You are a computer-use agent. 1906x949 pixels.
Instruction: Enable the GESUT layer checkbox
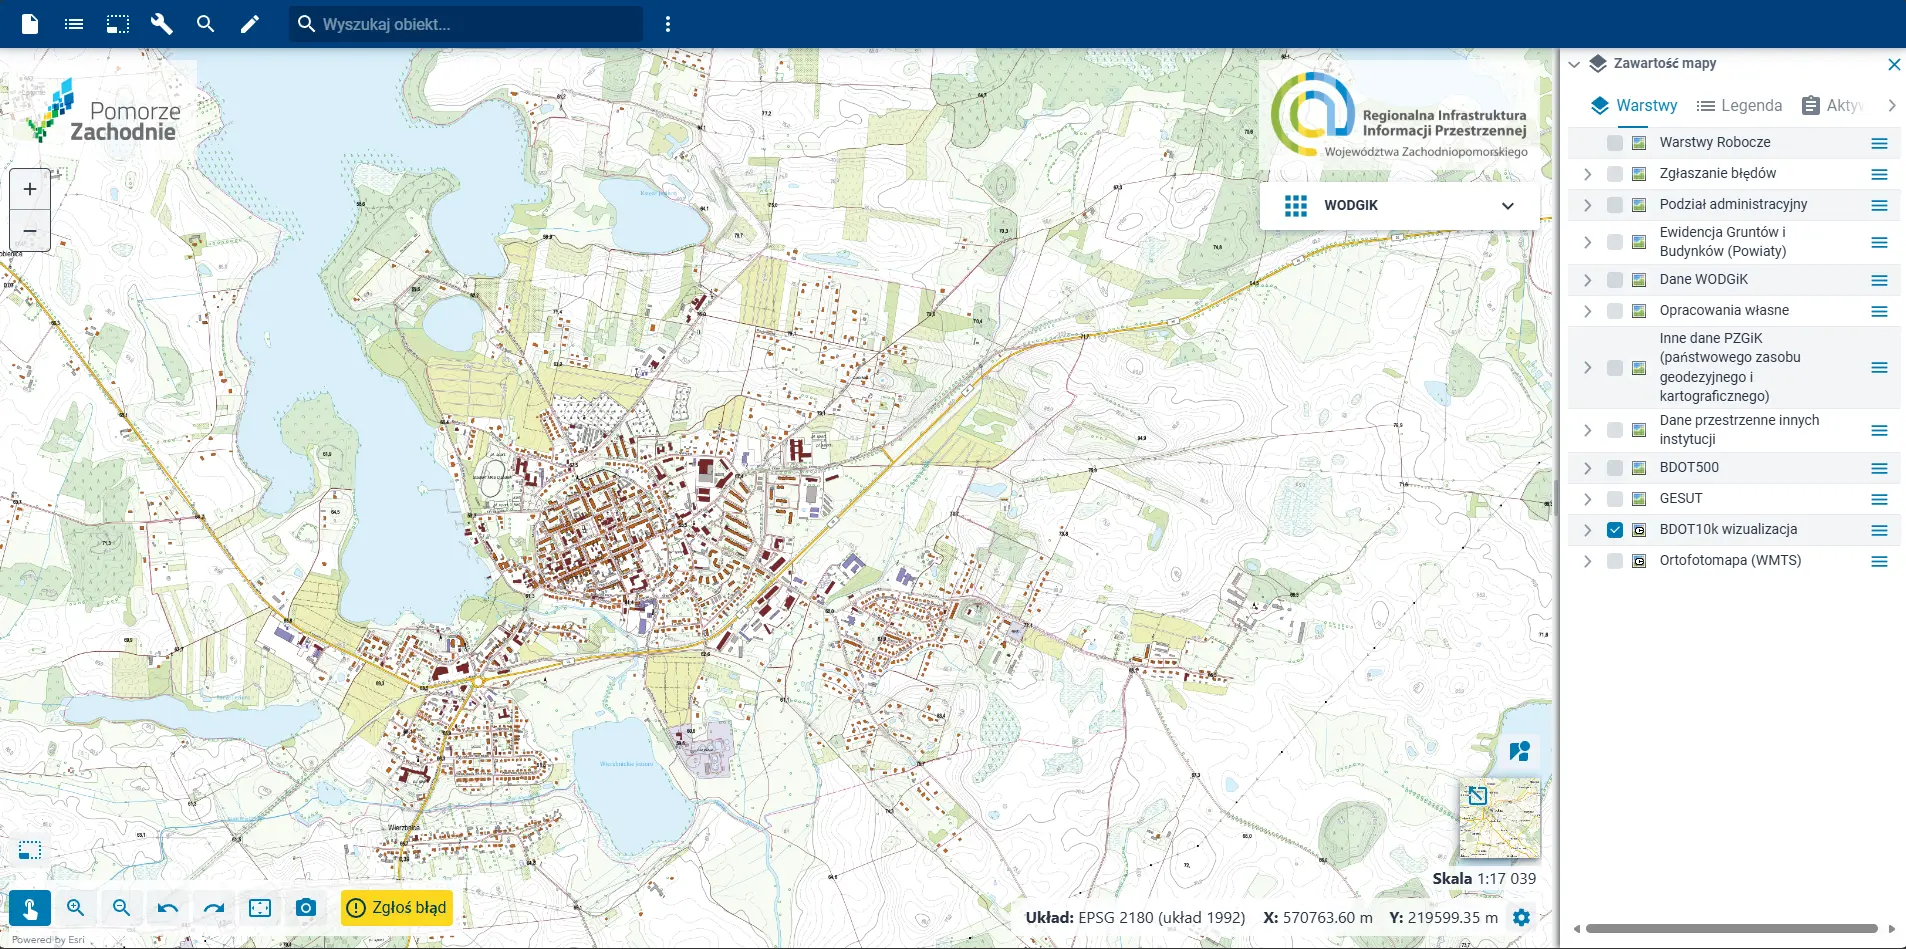(1614, 499)
